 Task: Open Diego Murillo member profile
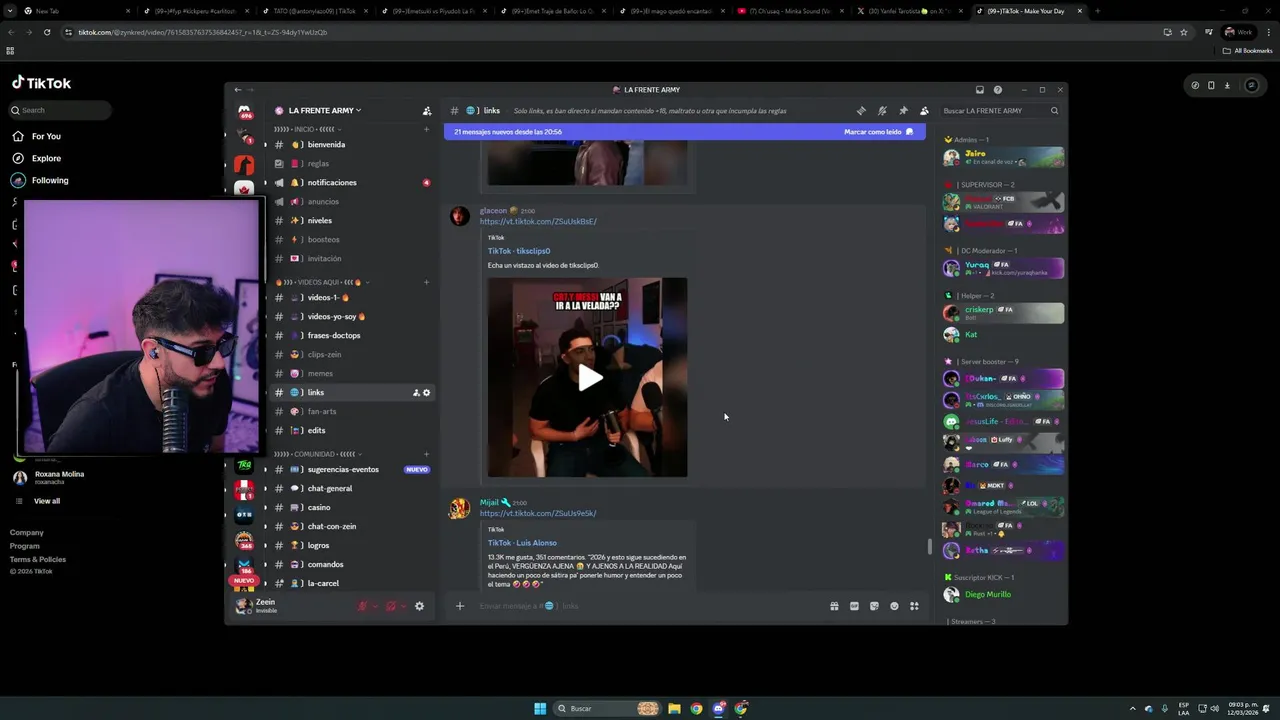1003,595
